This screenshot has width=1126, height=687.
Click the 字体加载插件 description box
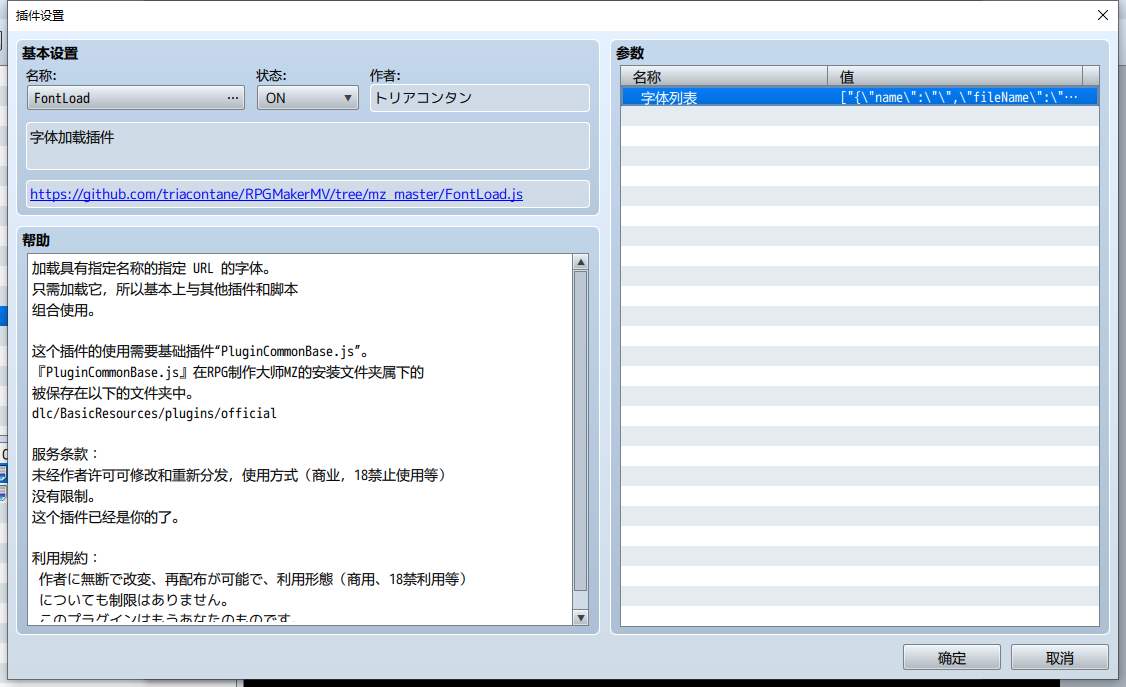[307, 146]
